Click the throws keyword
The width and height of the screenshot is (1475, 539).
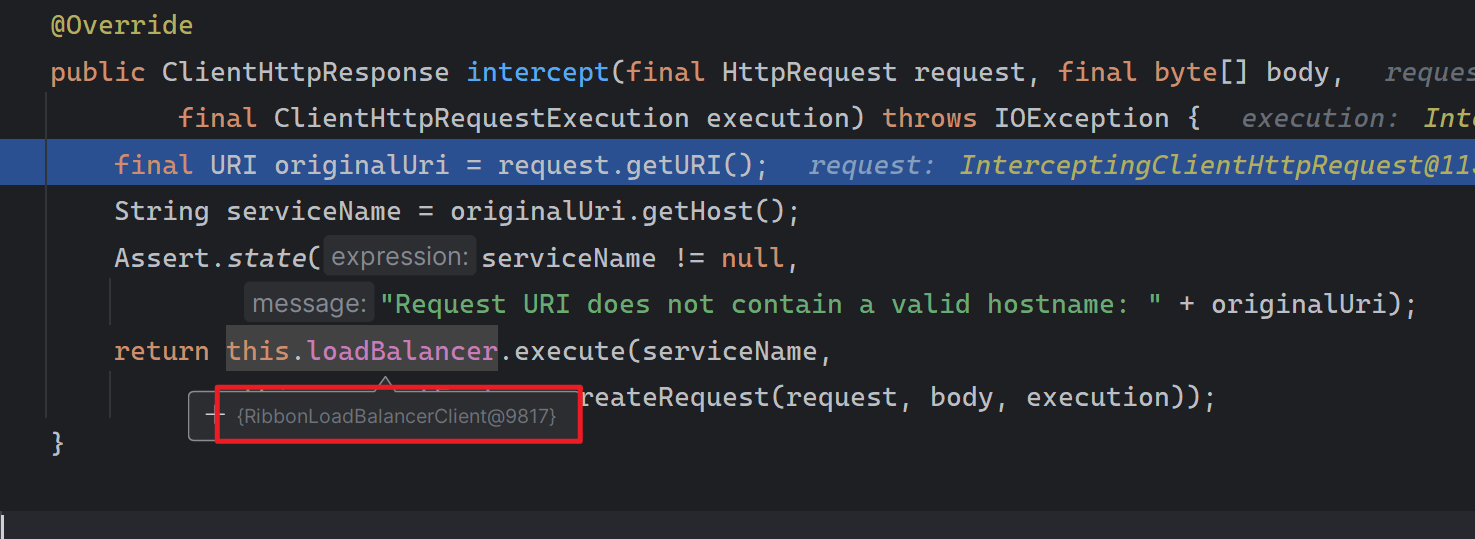tap(929, 118)
